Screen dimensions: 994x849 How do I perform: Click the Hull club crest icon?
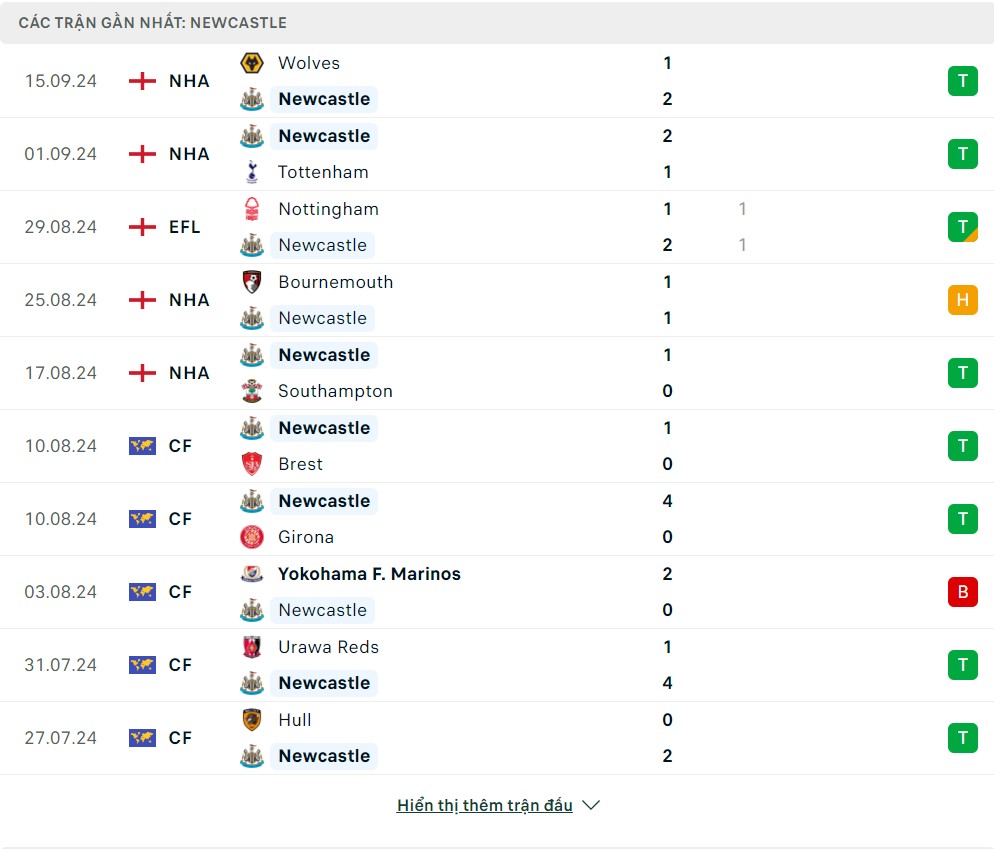252,720
